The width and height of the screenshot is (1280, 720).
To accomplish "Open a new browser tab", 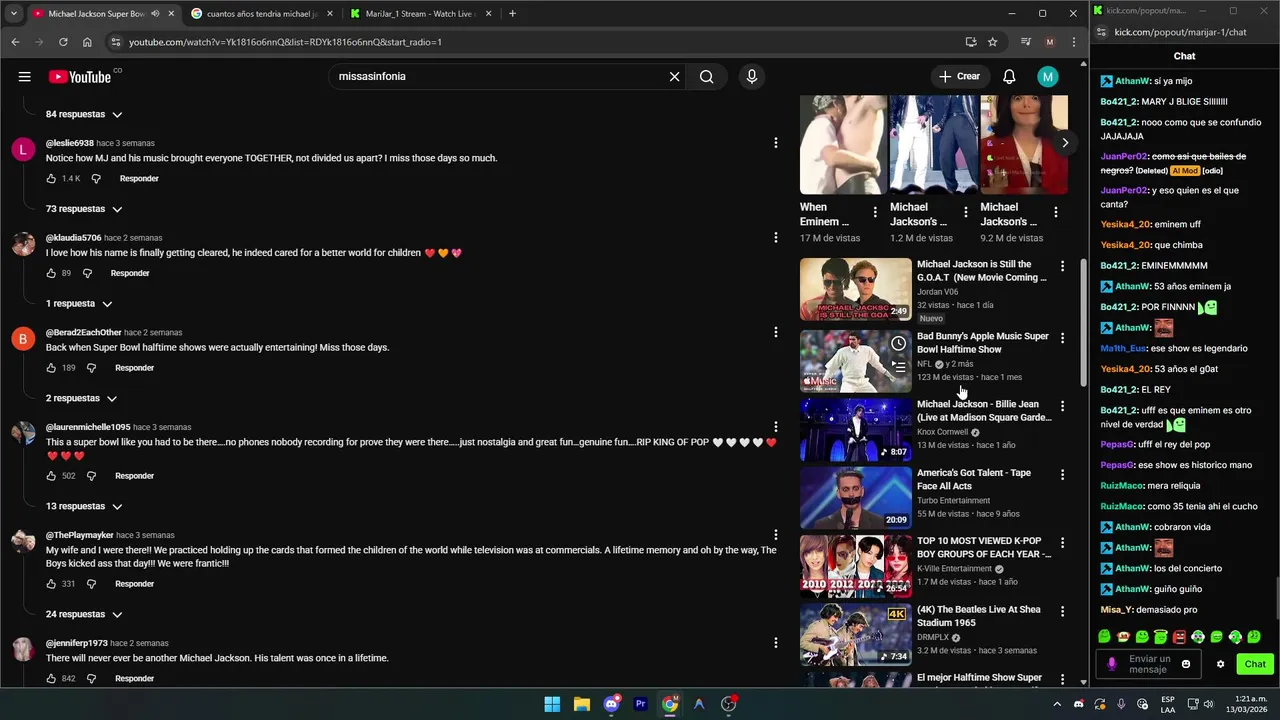I will pos(512,14).
